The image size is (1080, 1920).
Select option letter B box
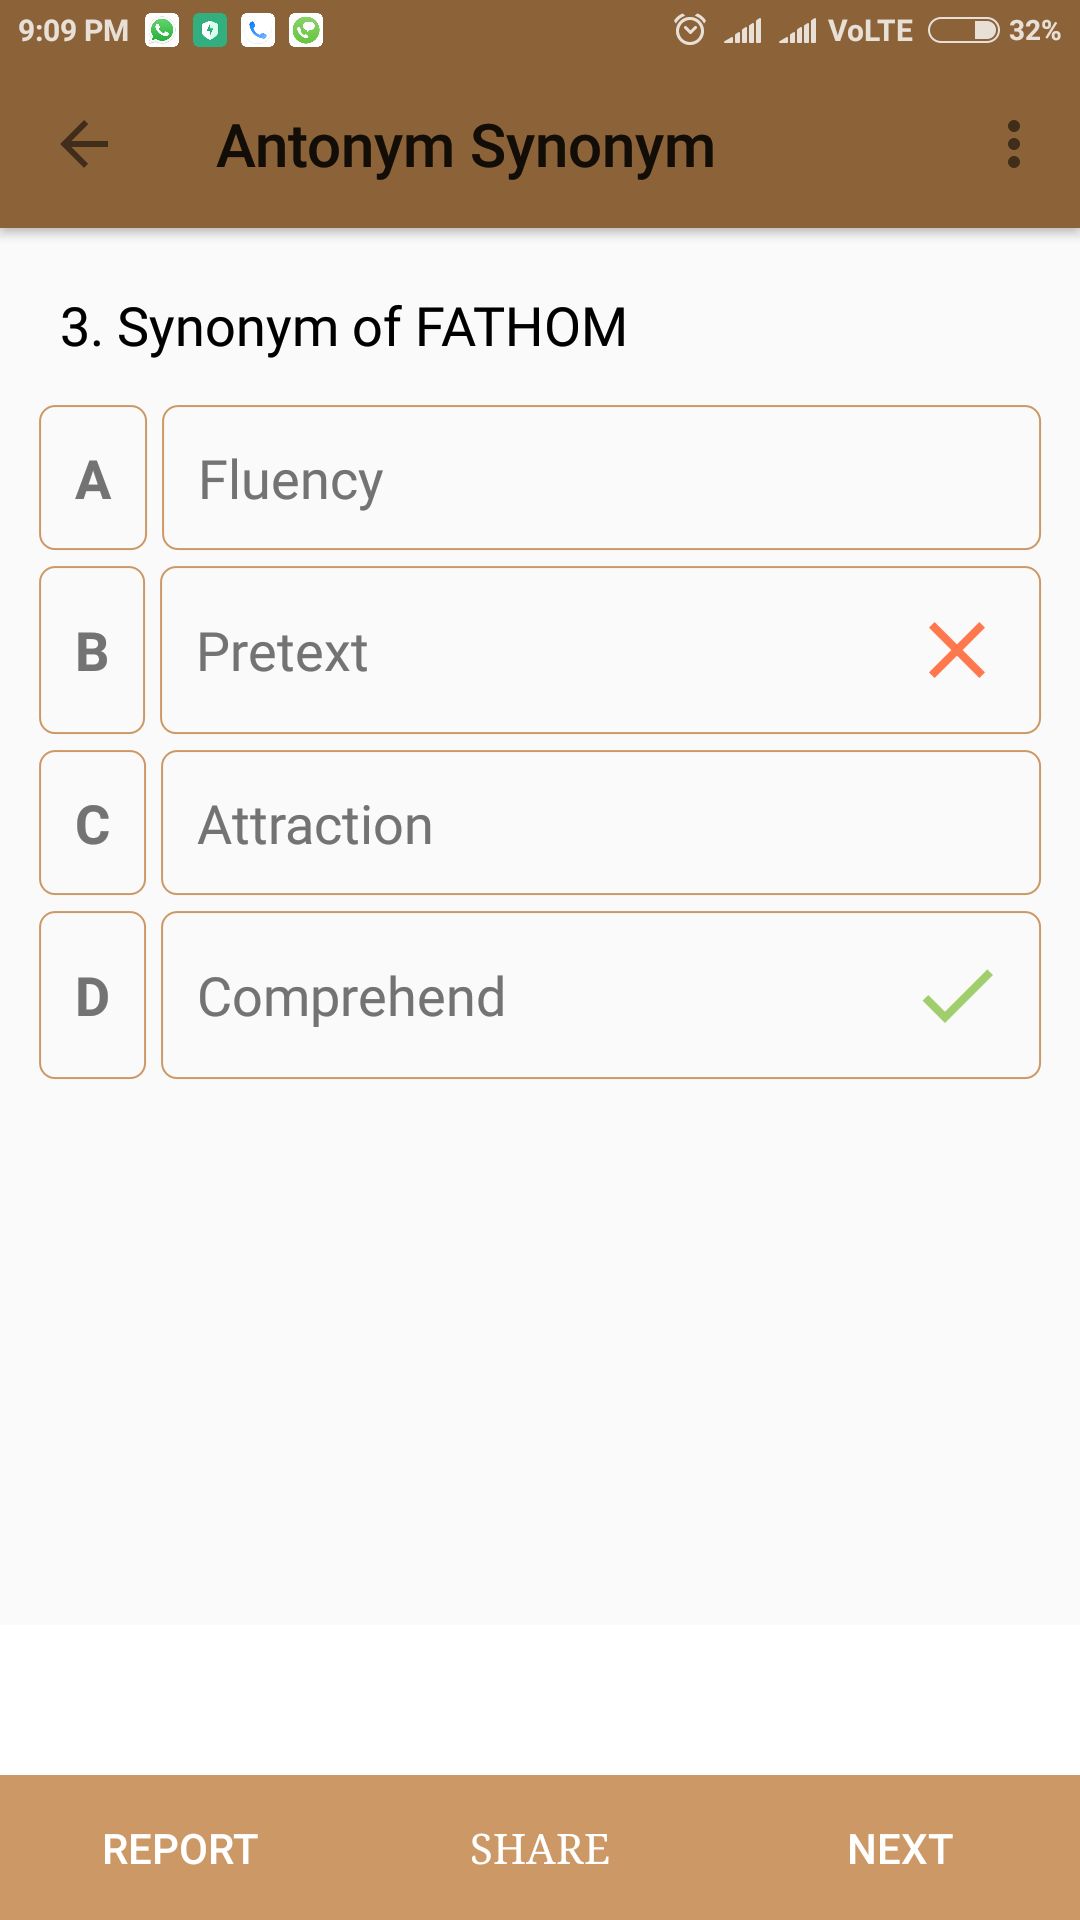(92, 651)
